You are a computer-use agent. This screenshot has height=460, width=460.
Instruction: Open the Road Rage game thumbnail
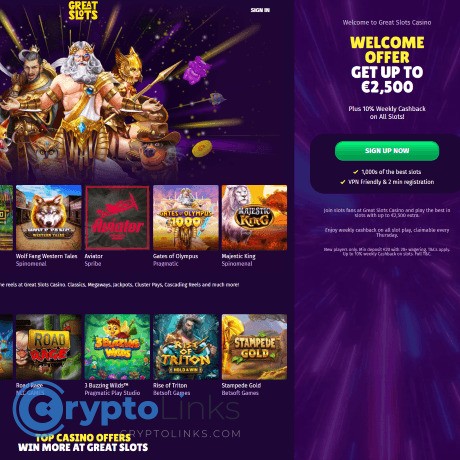point(49,347)
